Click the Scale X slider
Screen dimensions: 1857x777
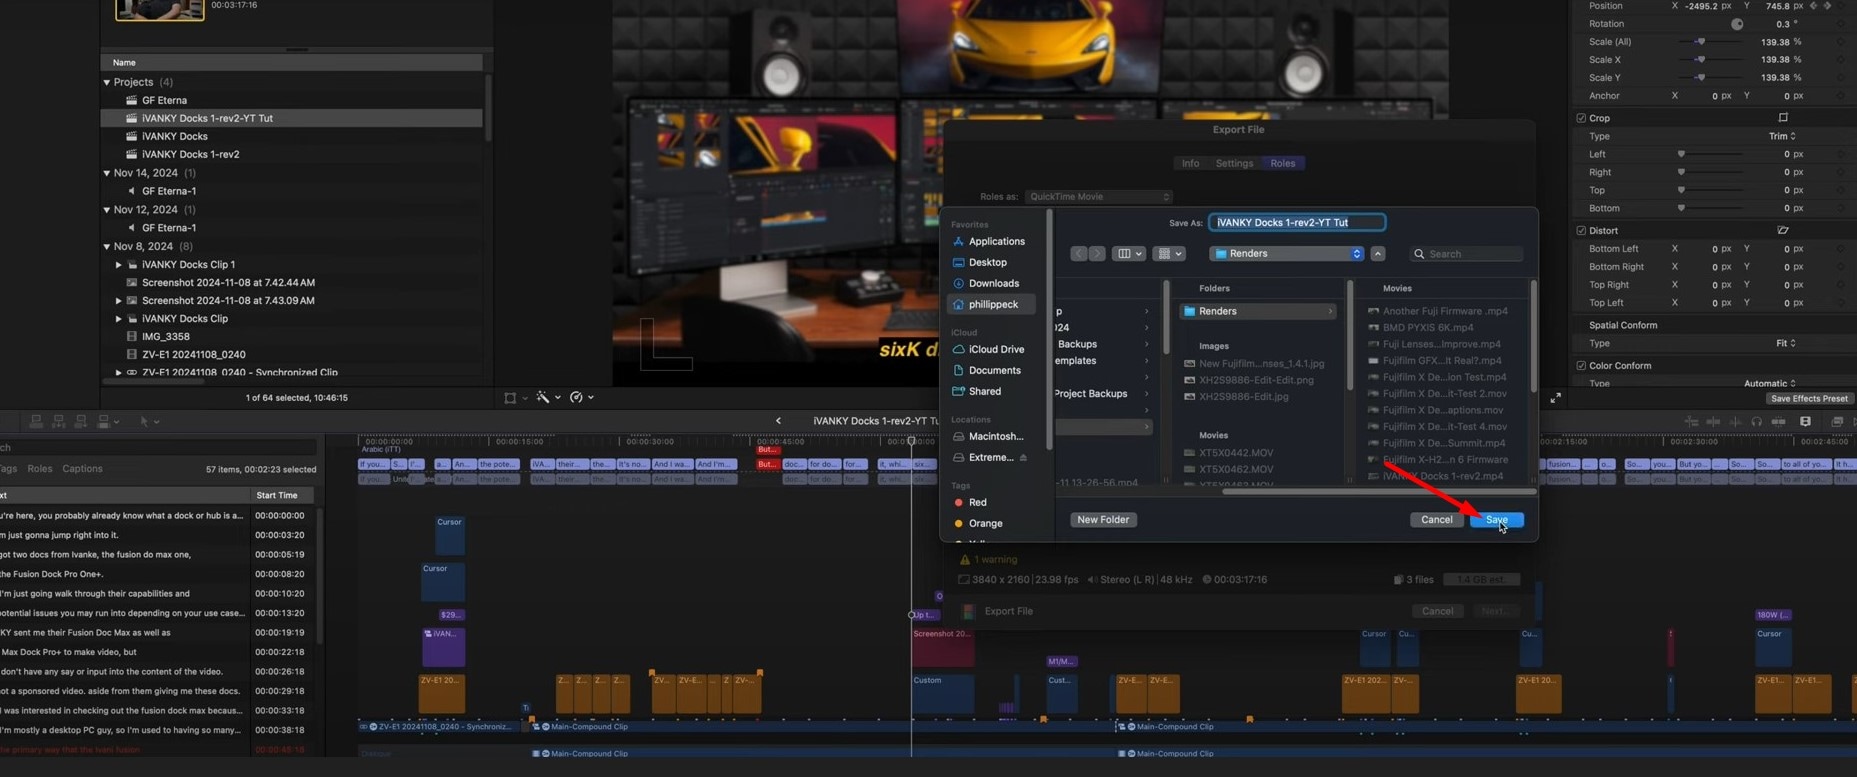pos(1700,60)
